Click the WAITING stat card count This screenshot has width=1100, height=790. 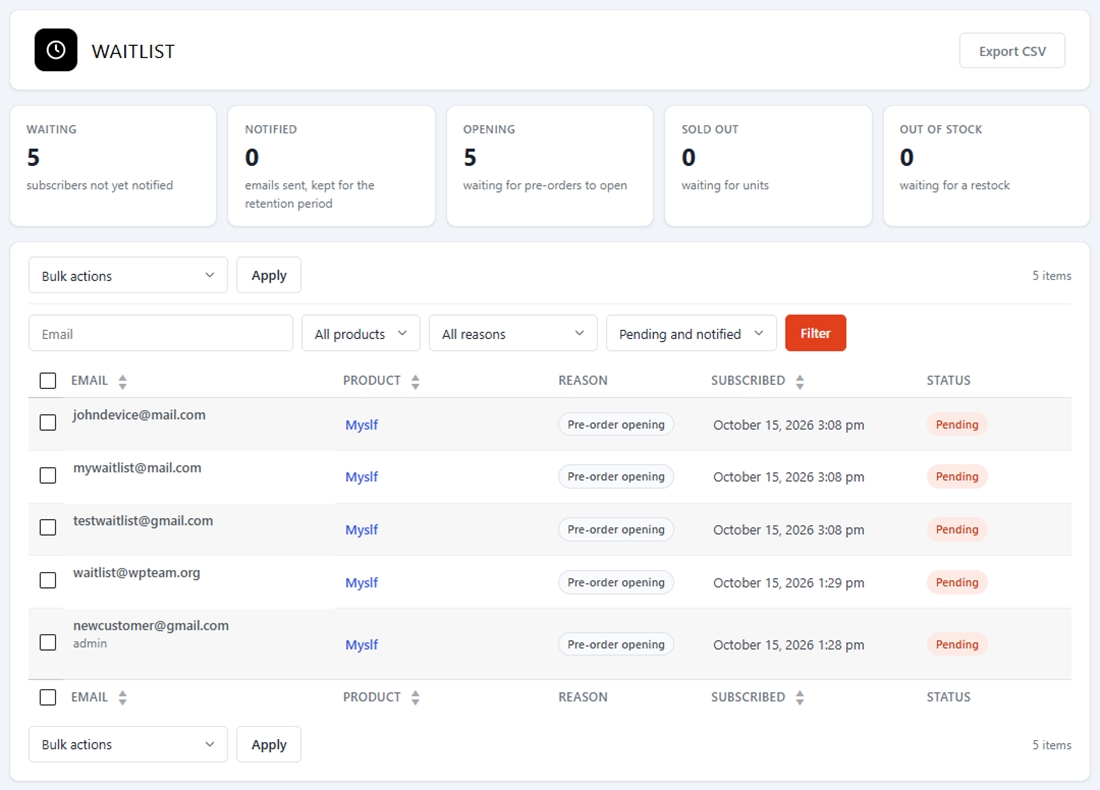[33, 158]
